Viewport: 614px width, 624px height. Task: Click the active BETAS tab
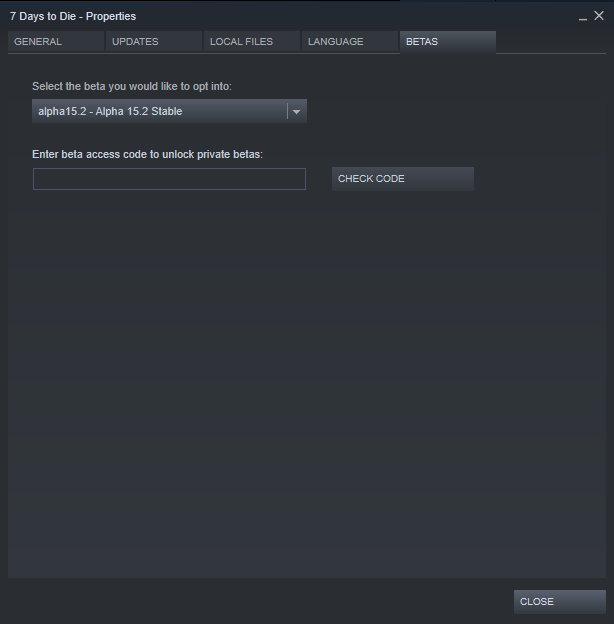(x=448, y=41)
